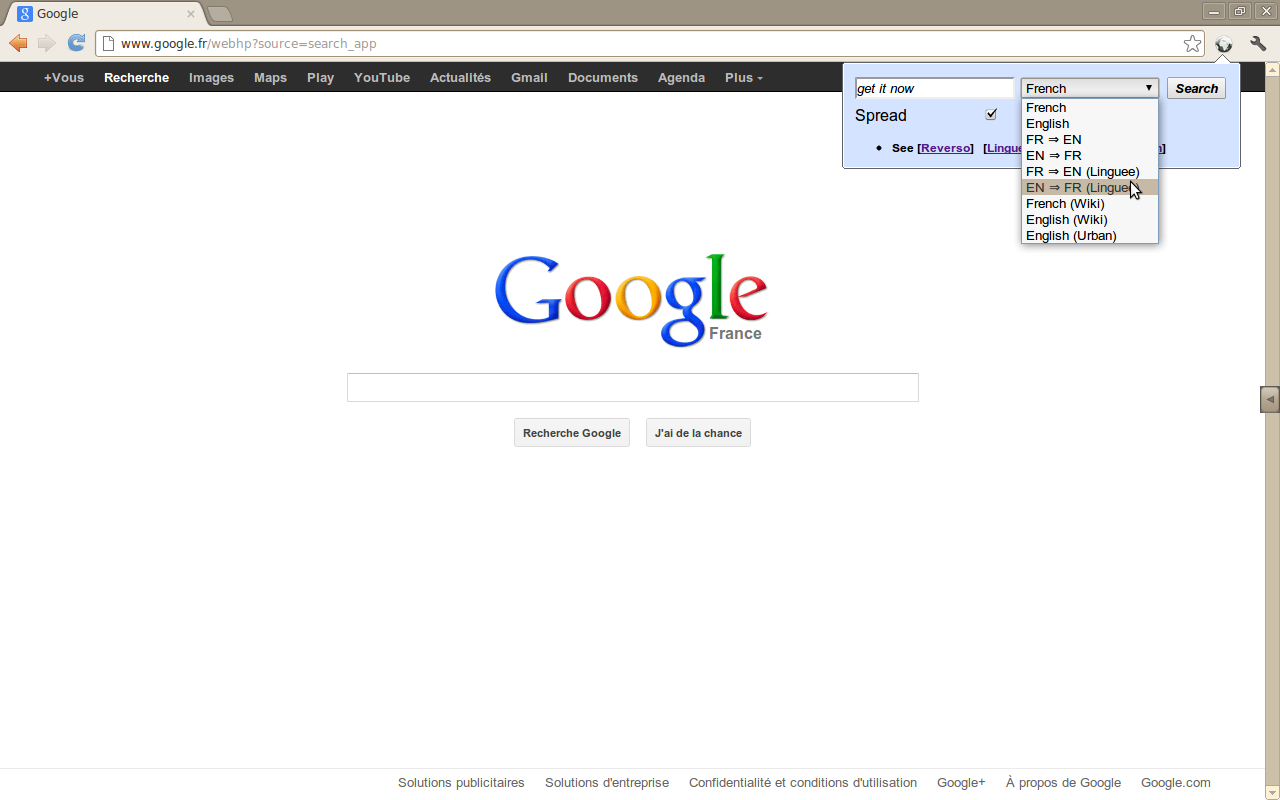Open Gmail from the navigation bar
The height and width of the screenshot is (800, 1280).
tap(529, 77)
